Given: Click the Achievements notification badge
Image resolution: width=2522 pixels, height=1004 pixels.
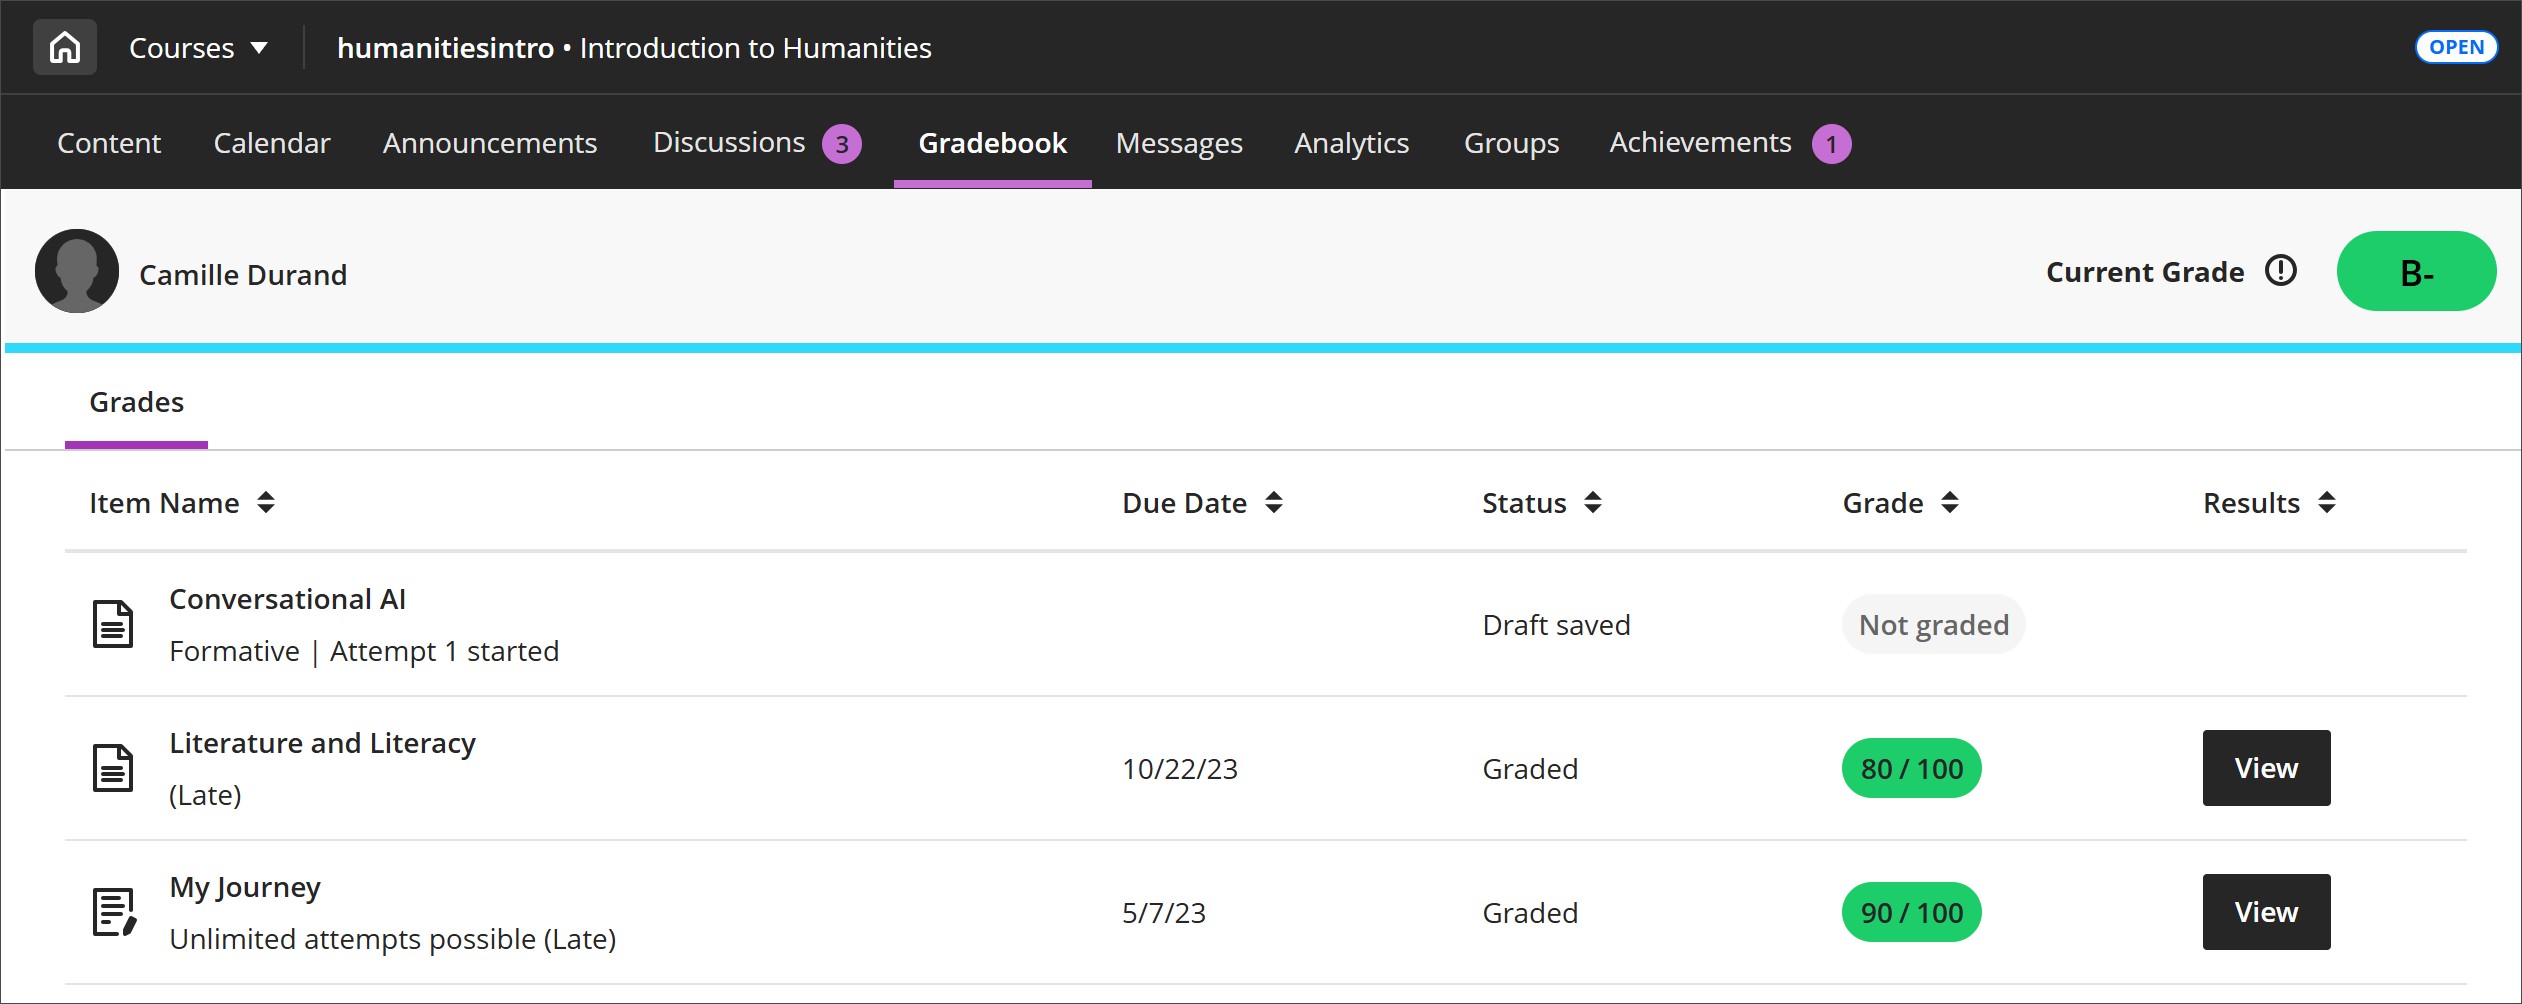Looking at the screenshot, I should [1831, 143].
